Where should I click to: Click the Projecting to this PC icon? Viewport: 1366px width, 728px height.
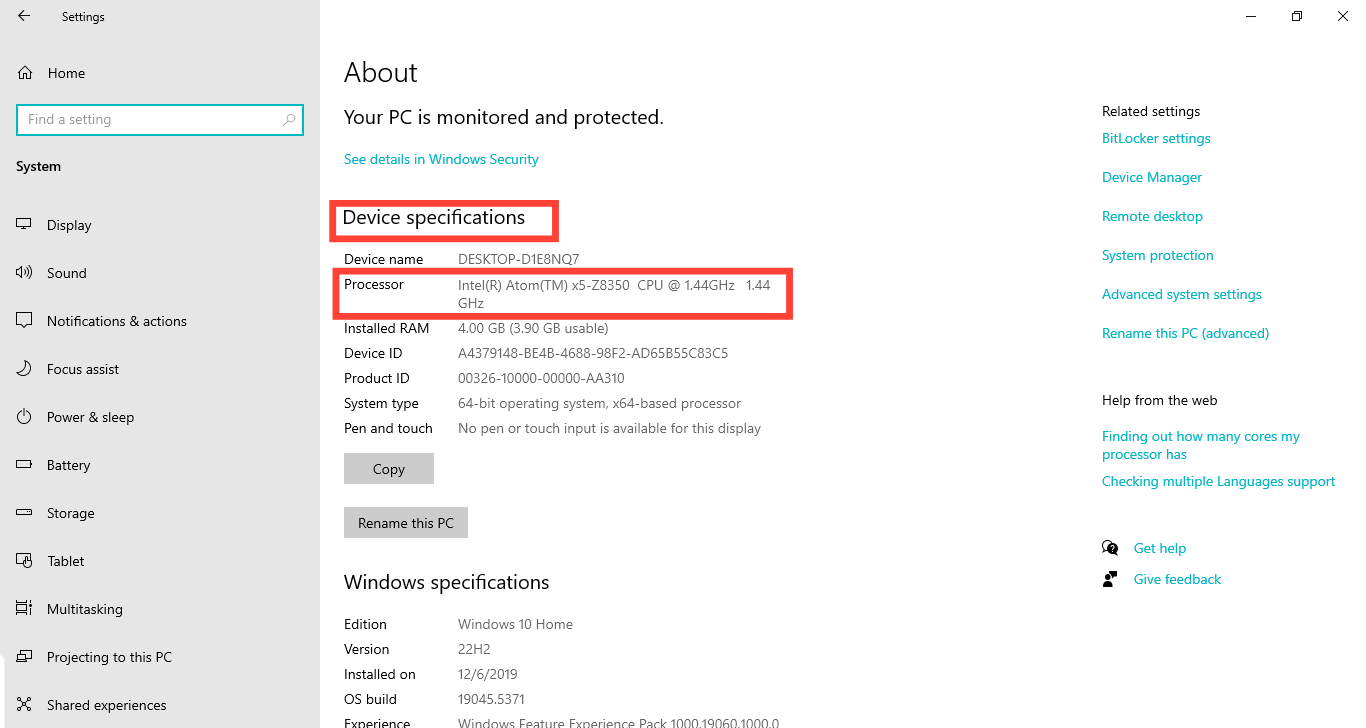25,657
